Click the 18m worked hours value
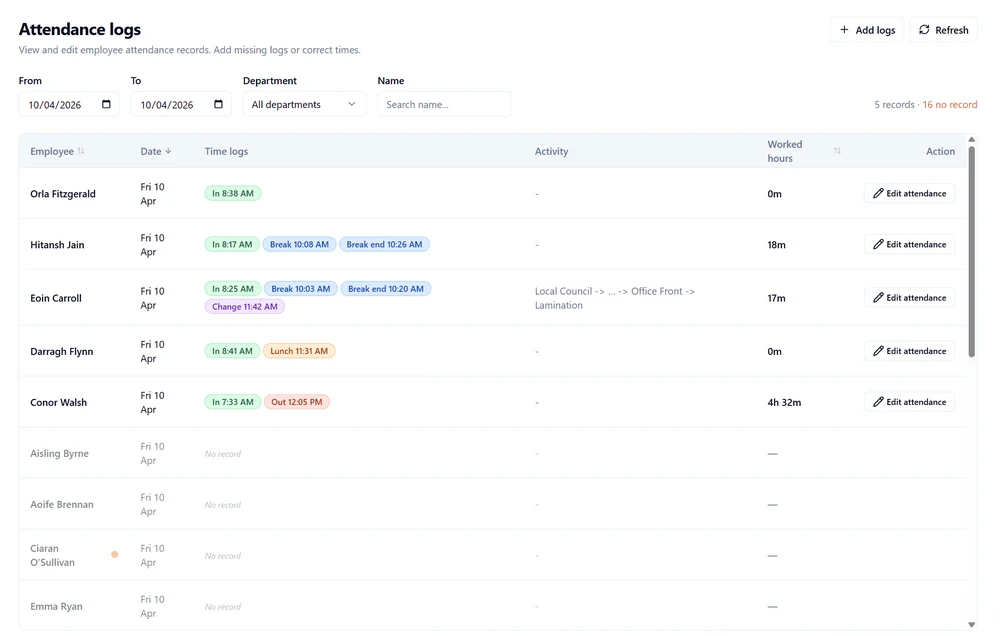Screen dimensions: 1000x636 pos(776,245)
